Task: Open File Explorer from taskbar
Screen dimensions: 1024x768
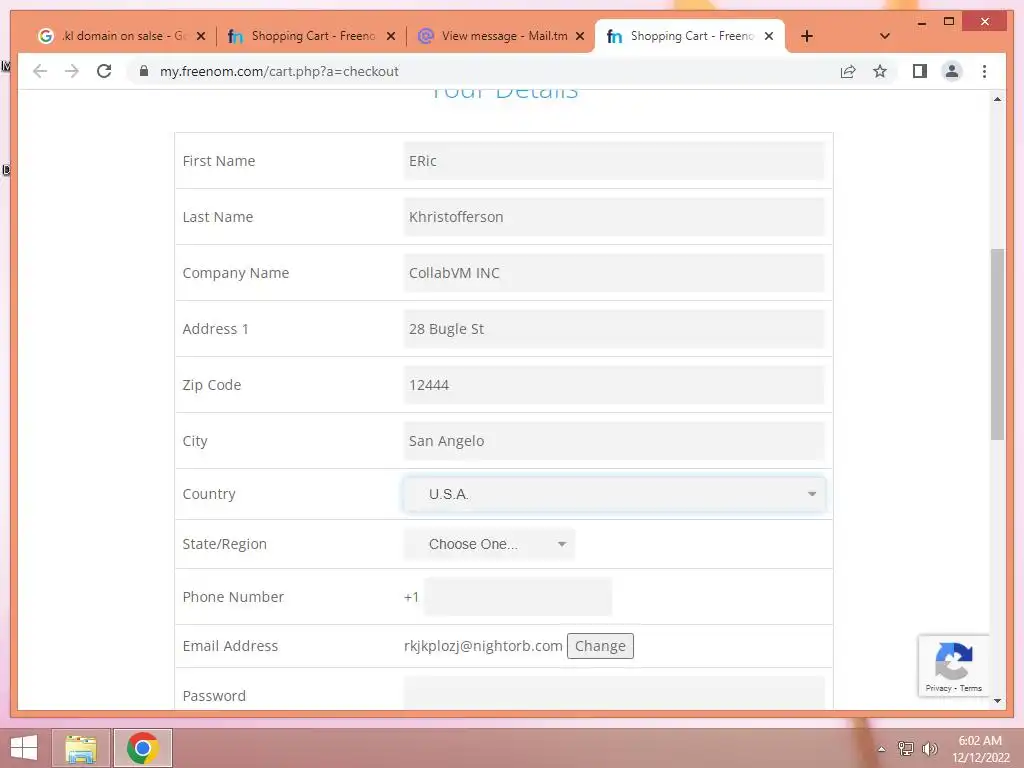Action: (x=80, y=748)
